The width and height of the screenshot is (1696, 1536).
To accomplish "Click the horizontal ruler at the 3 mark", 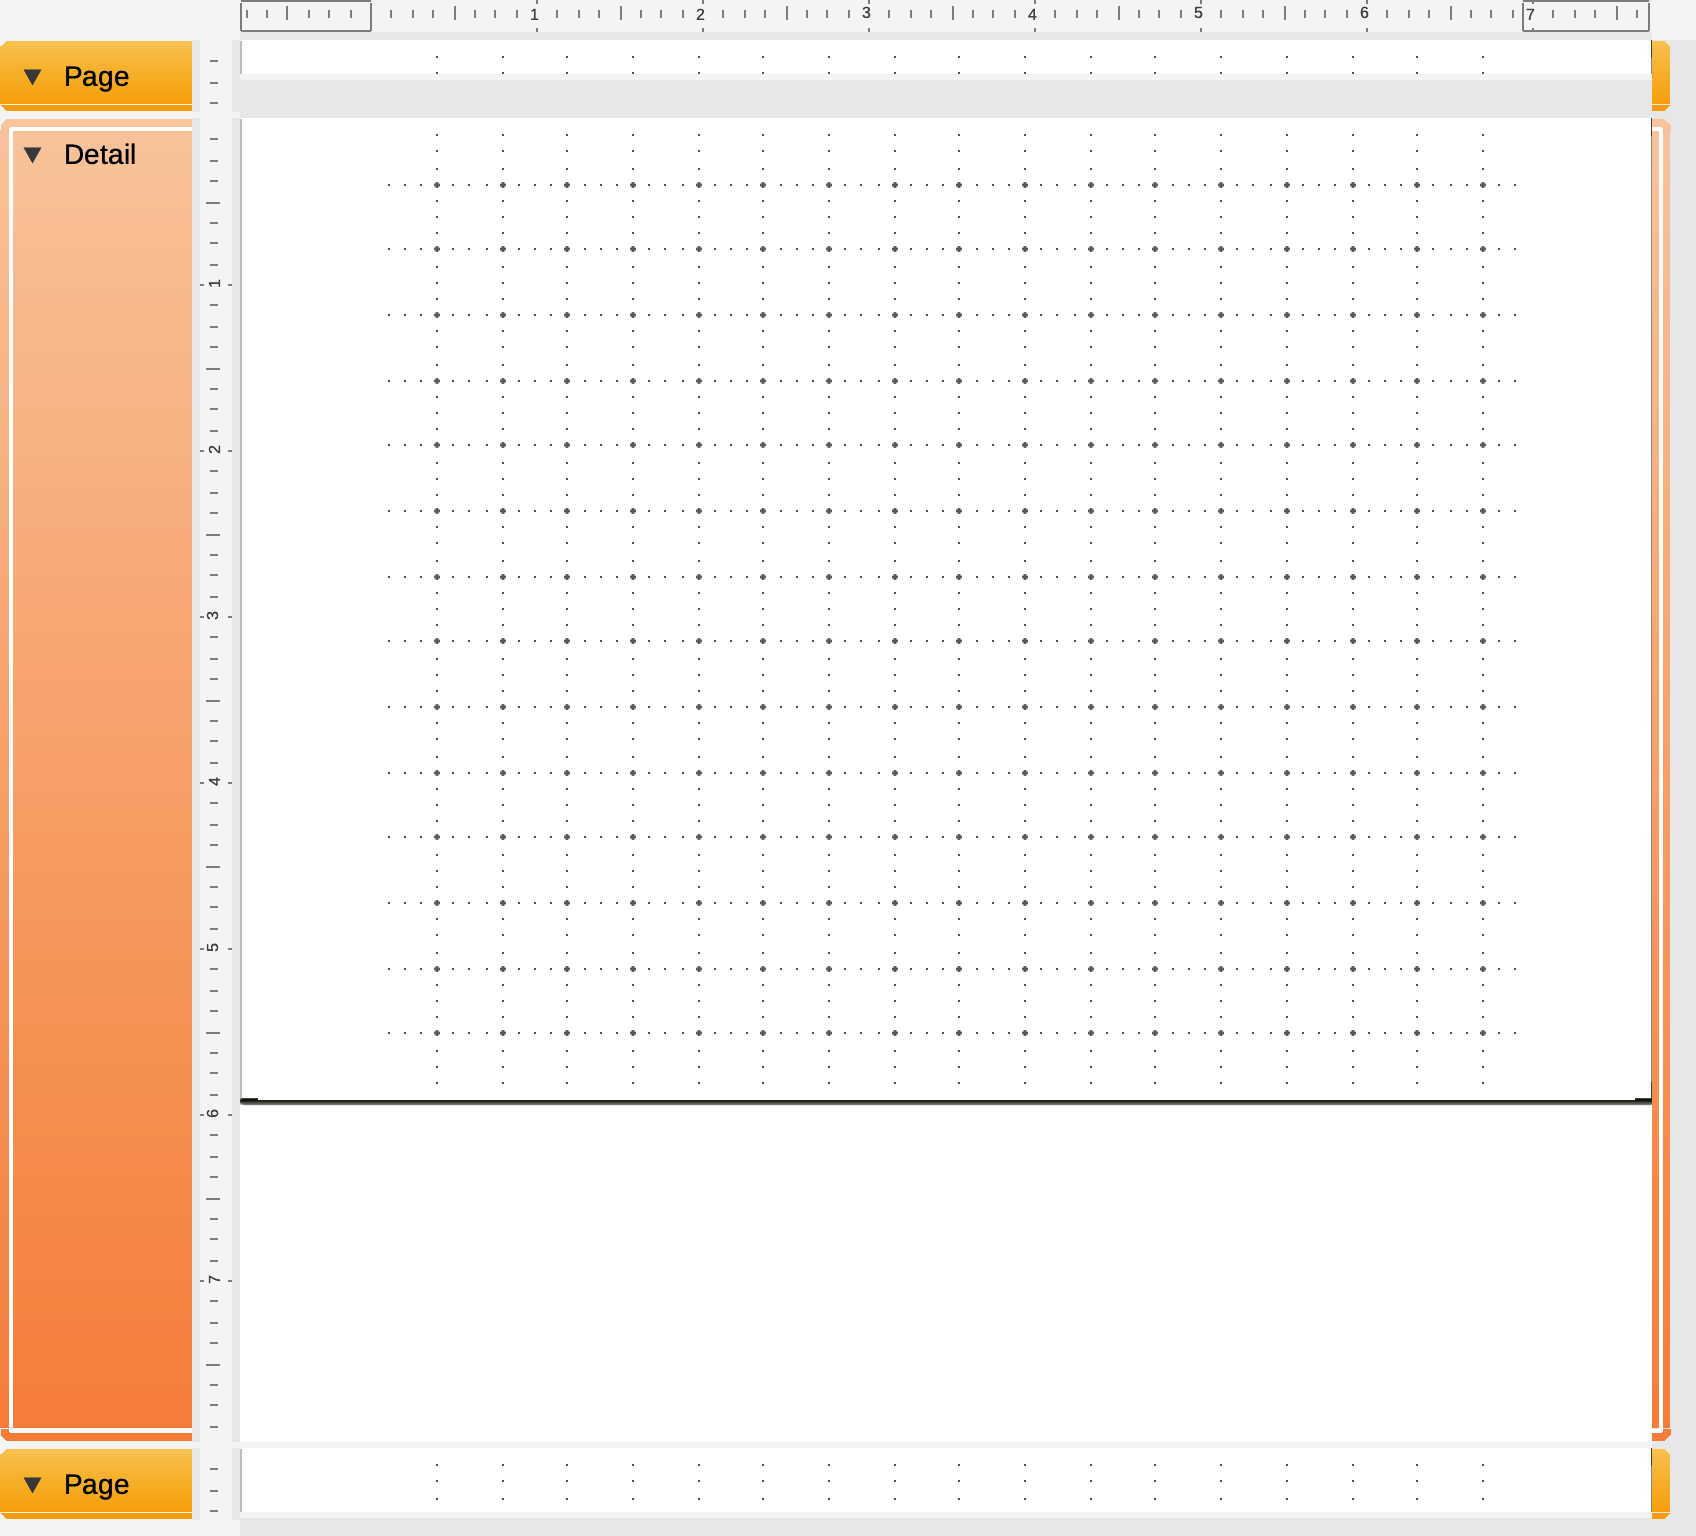I will point(867,16).
